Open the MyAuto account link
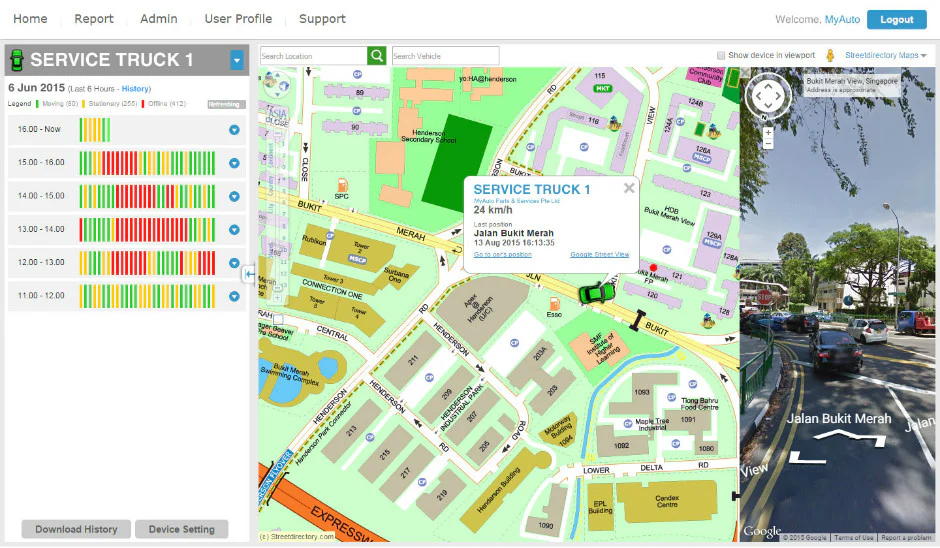Image resolution: width=940 pixels, height=548 pixels. 842,19
